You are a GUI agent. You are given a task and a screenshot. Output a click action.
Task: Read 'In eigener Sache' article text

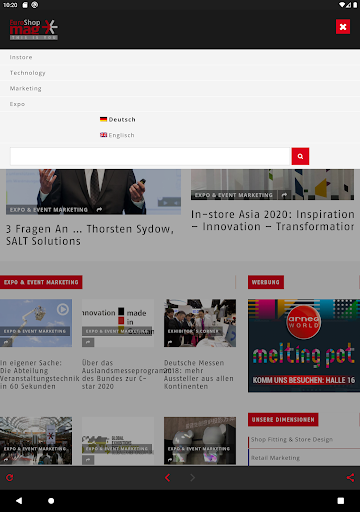[x=40, y=375]
